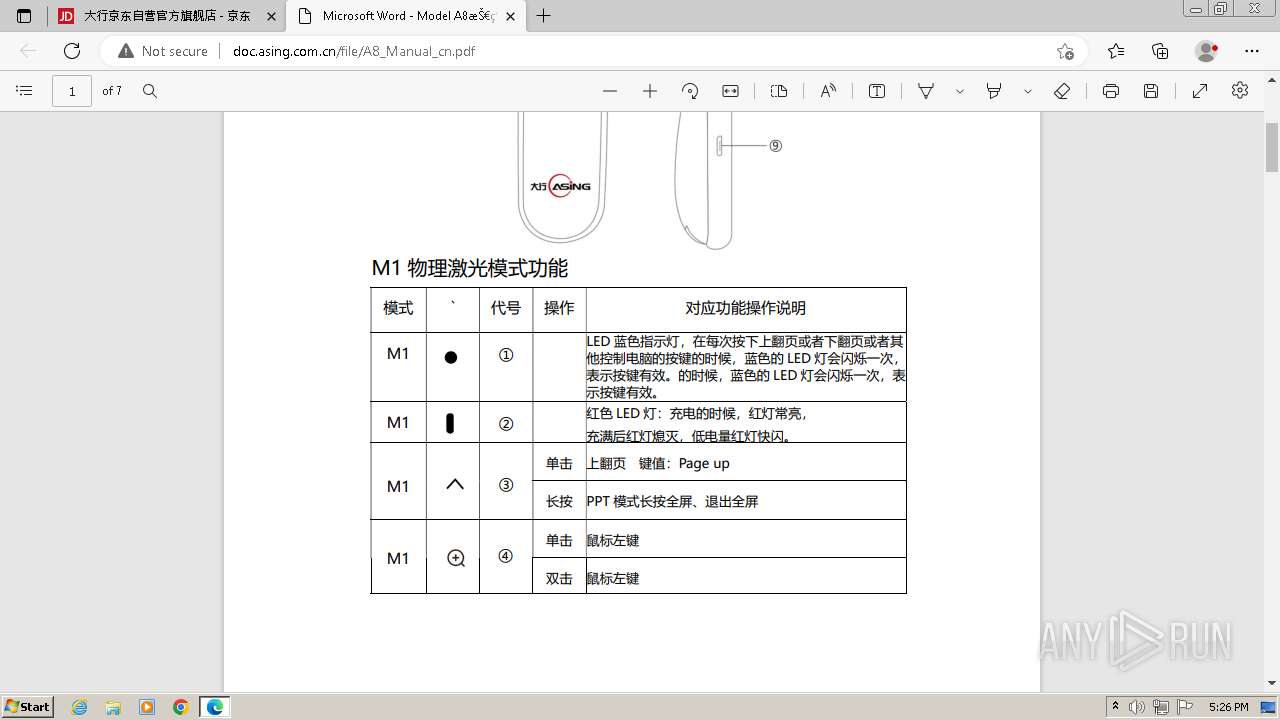
Task: Zoom in on the PDF
Action: [650, 91]
